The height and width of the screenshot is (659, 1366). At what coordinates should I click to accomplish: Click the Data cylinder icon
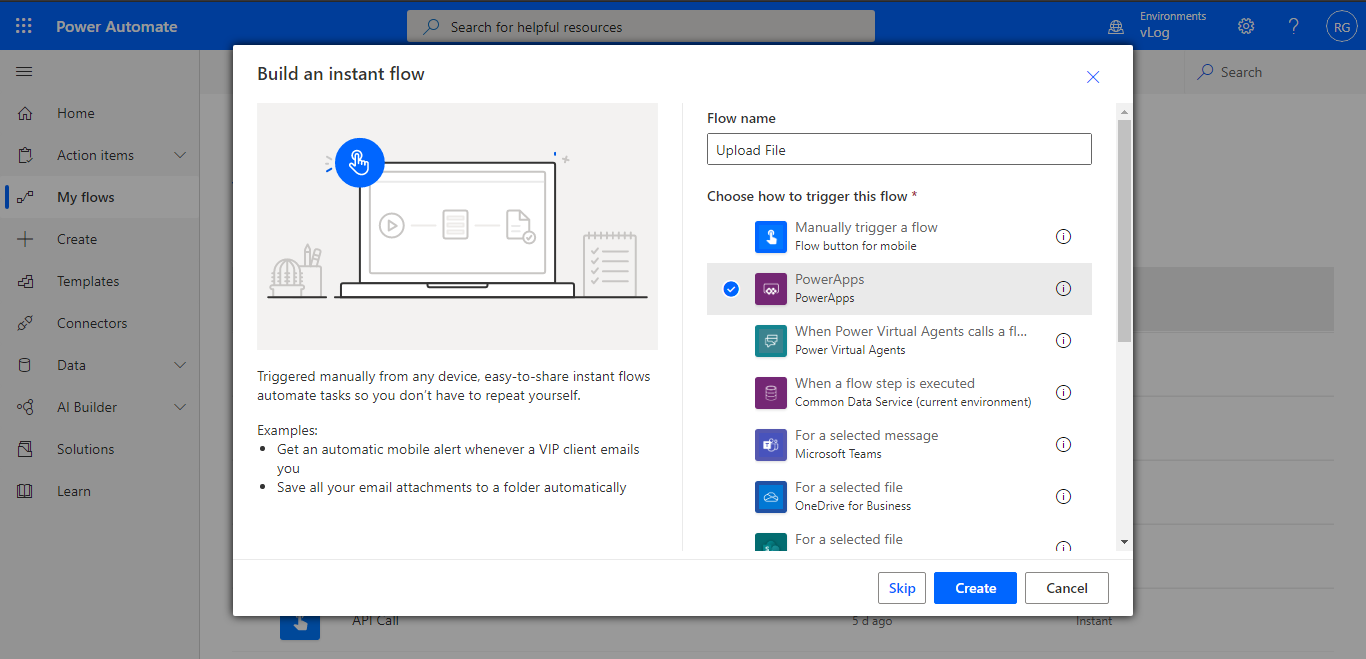pos(26,365)
